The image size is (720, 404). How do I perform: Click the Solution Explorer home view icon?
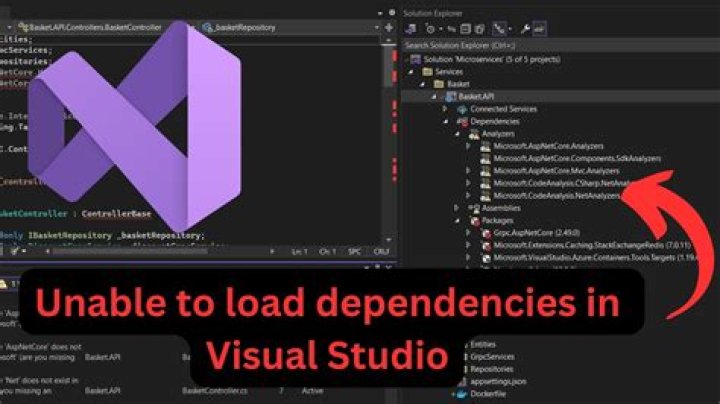coord(411,29)
